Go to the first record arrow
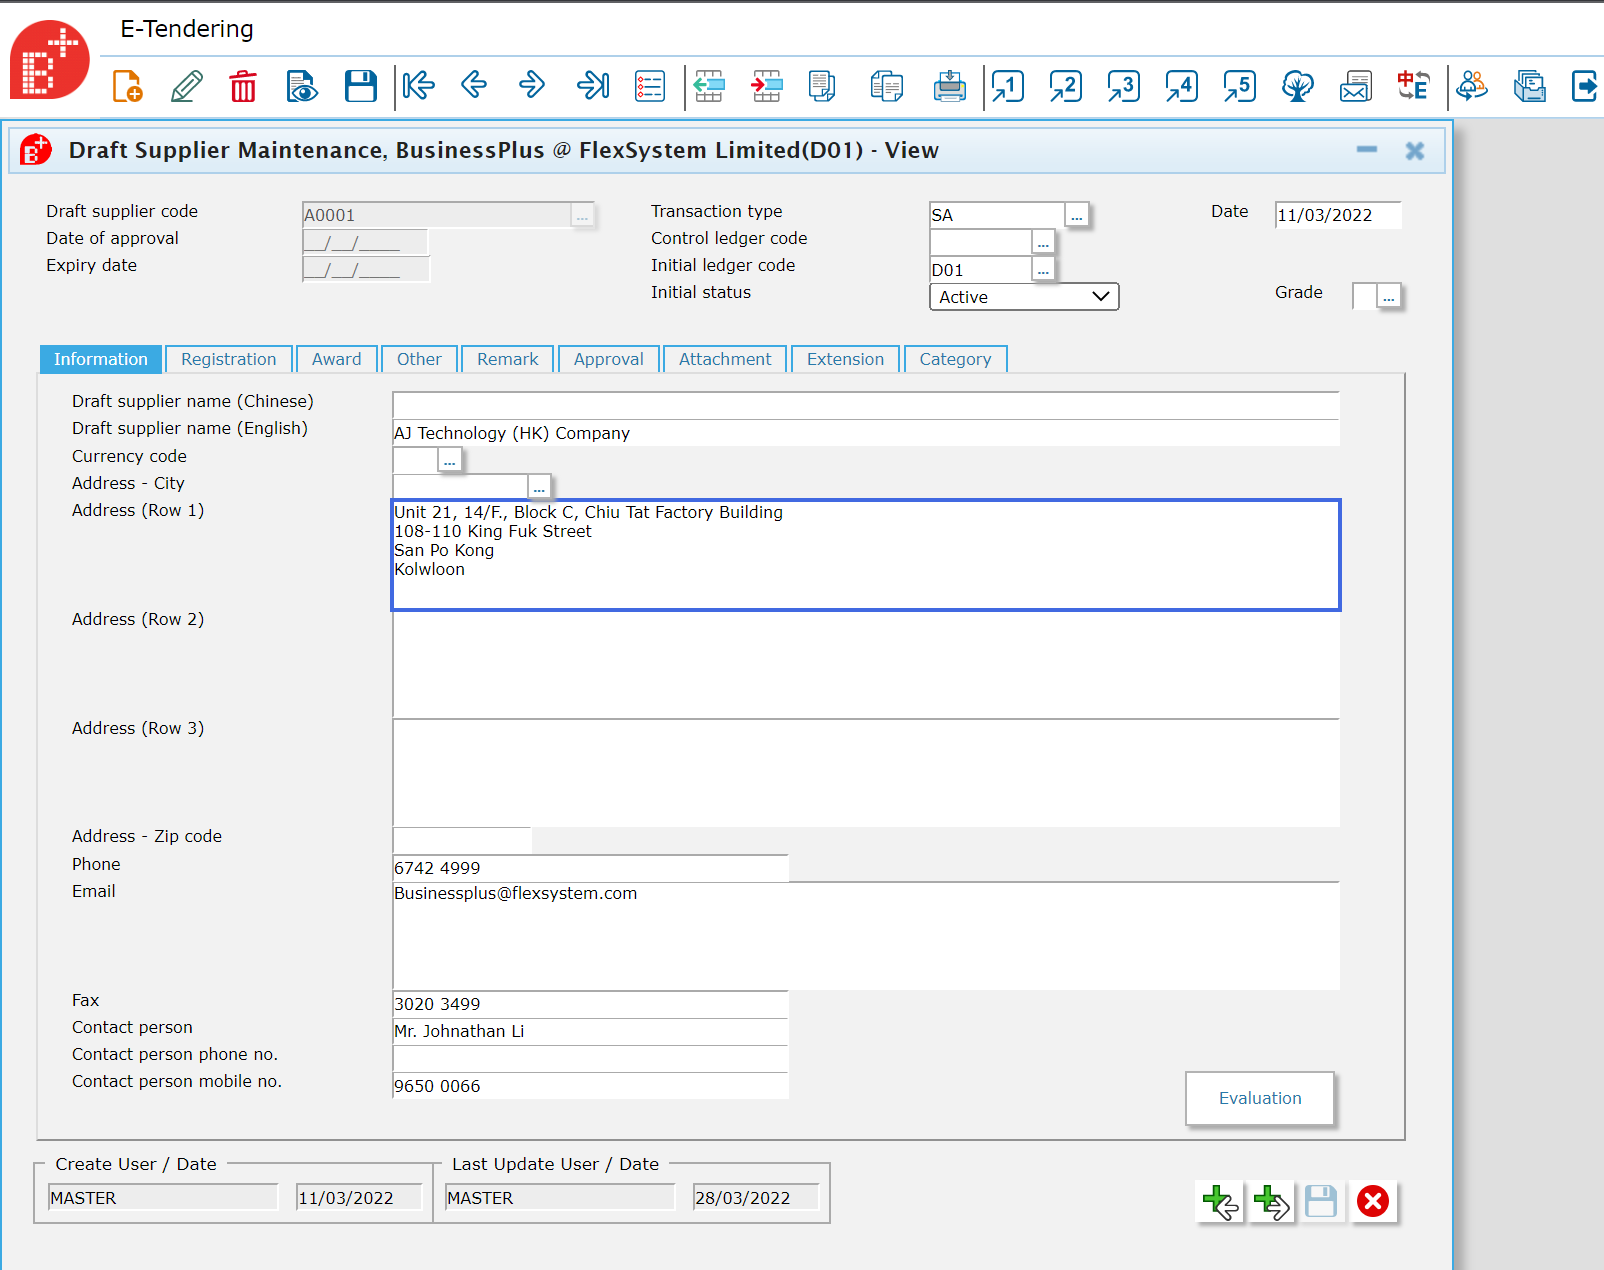The height and width of the screenshot is (1270, 1604). tap(419, 85)
